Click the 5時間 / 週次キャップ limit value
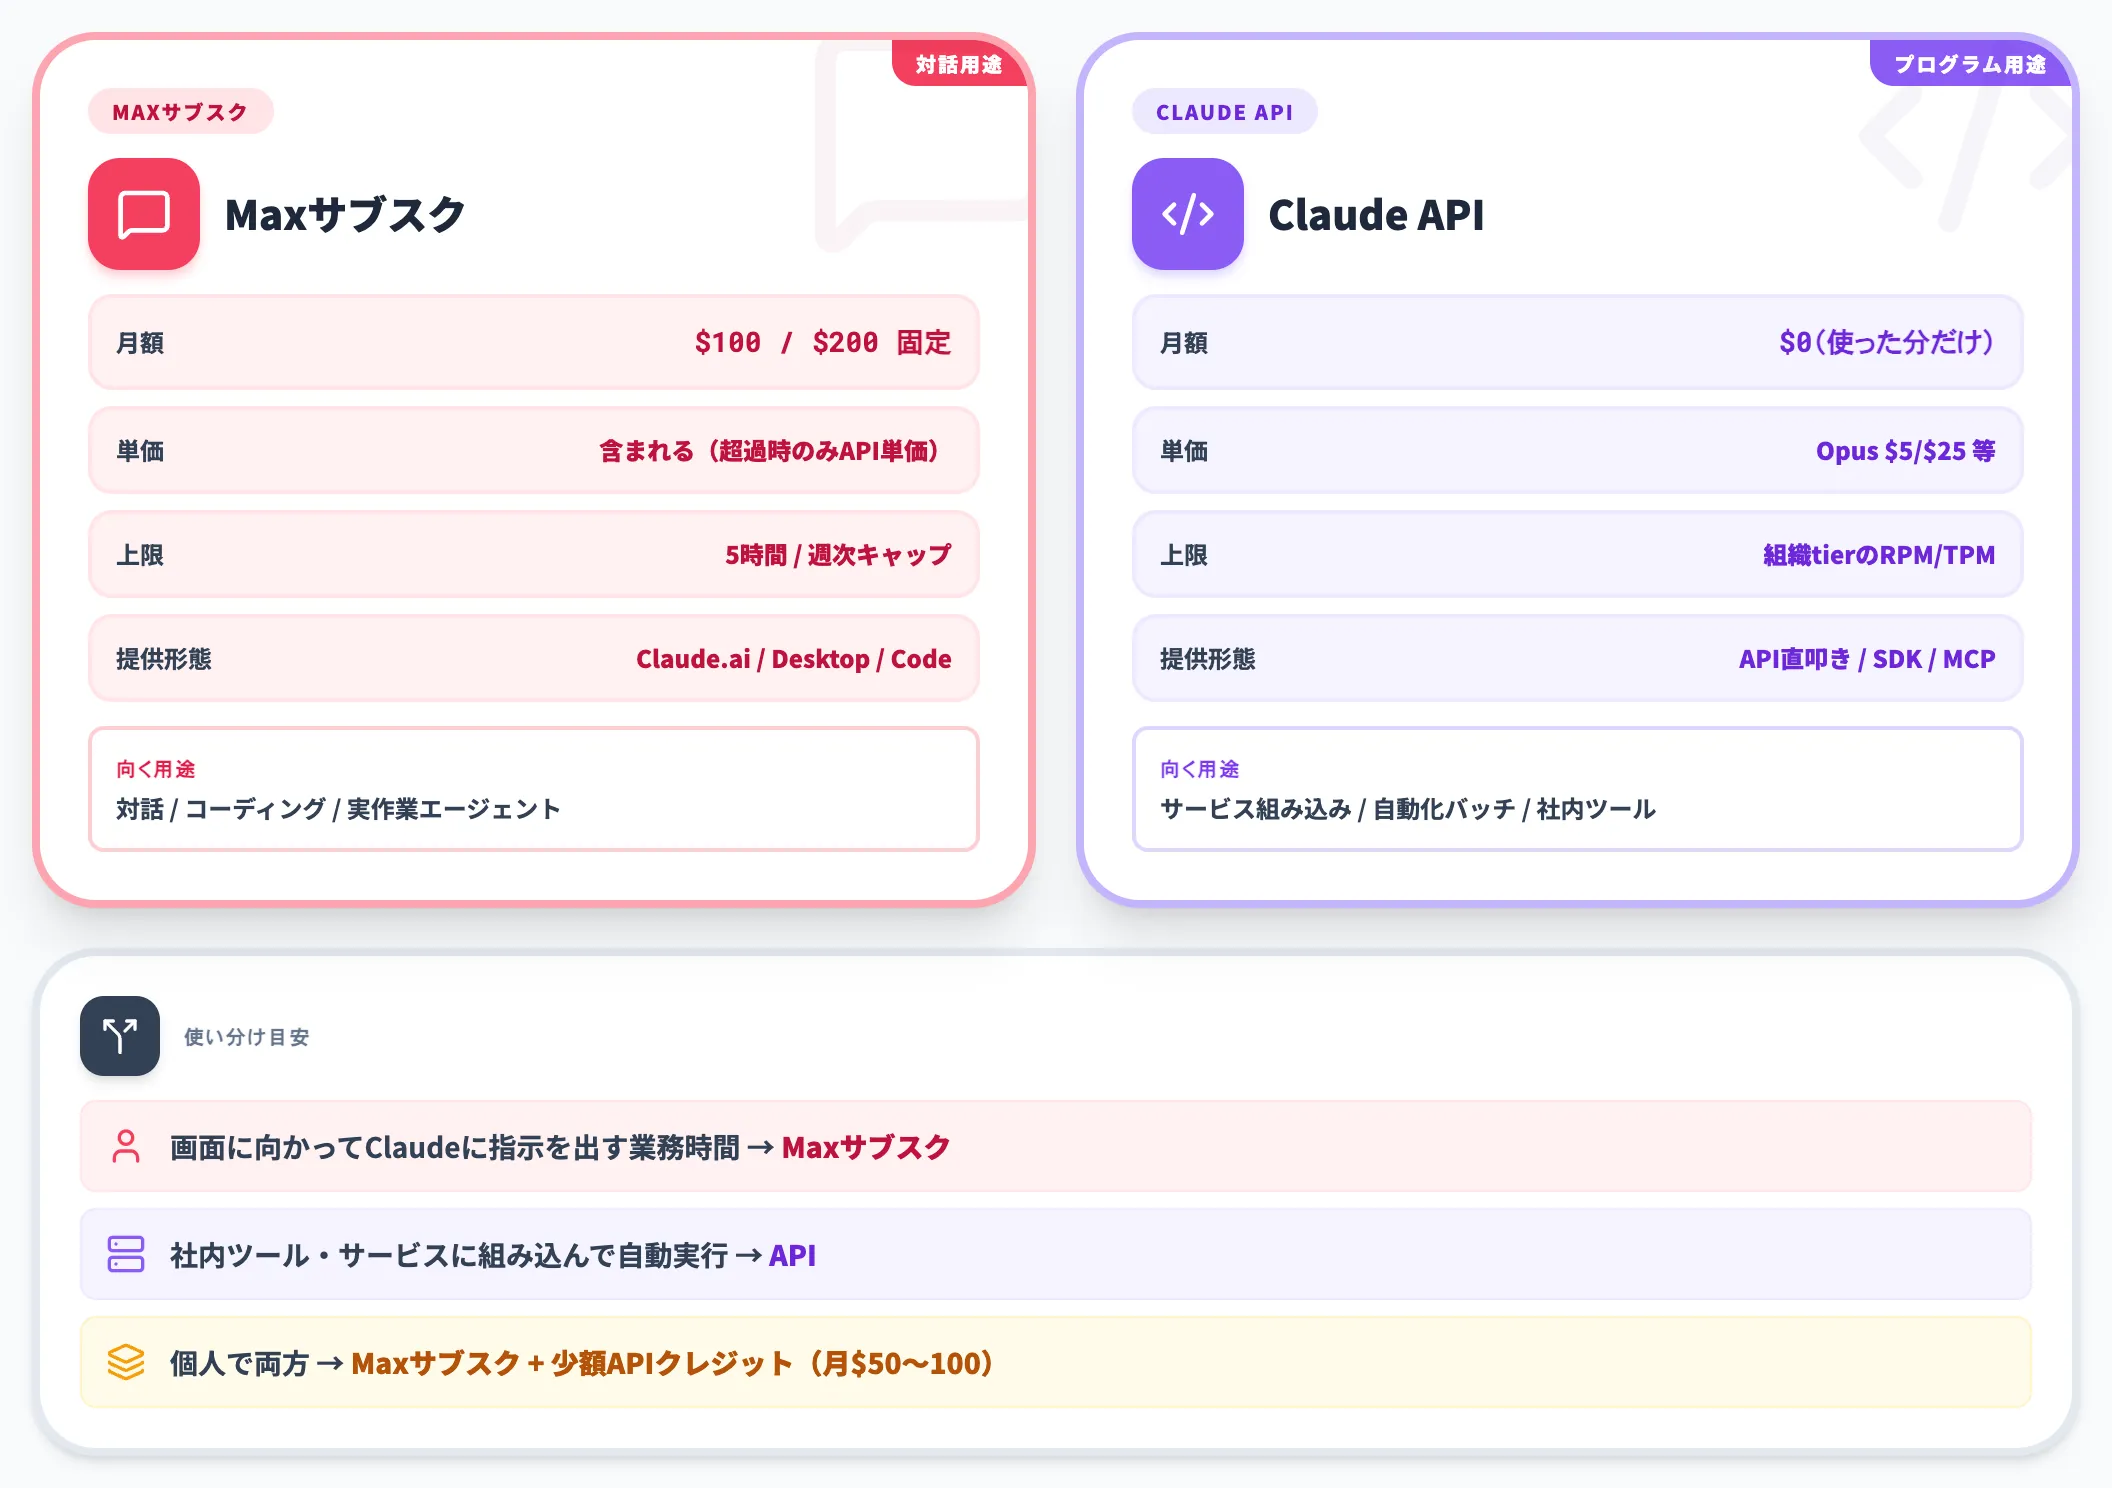The image size is (2112, 1488). (x=838, y=555)
